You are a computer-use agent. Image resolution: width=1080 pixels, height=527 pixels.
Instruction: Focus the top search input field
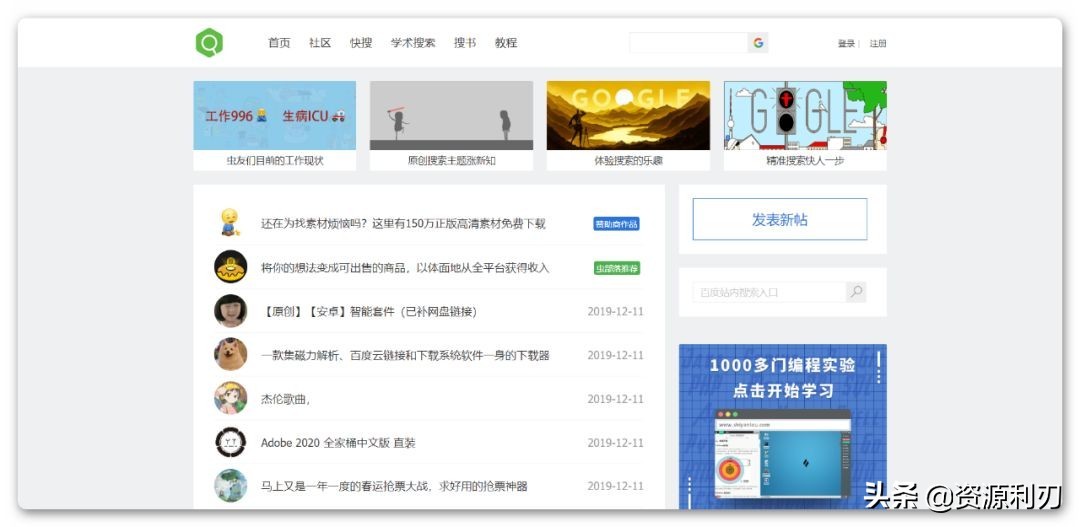[688, 43]
